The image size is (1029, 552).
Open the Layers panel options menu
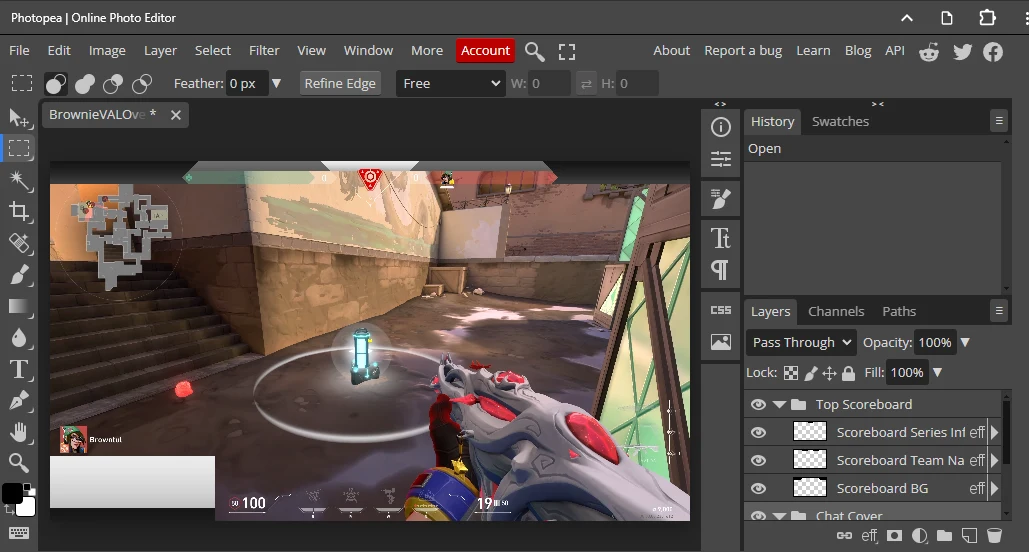coord(999,310)
